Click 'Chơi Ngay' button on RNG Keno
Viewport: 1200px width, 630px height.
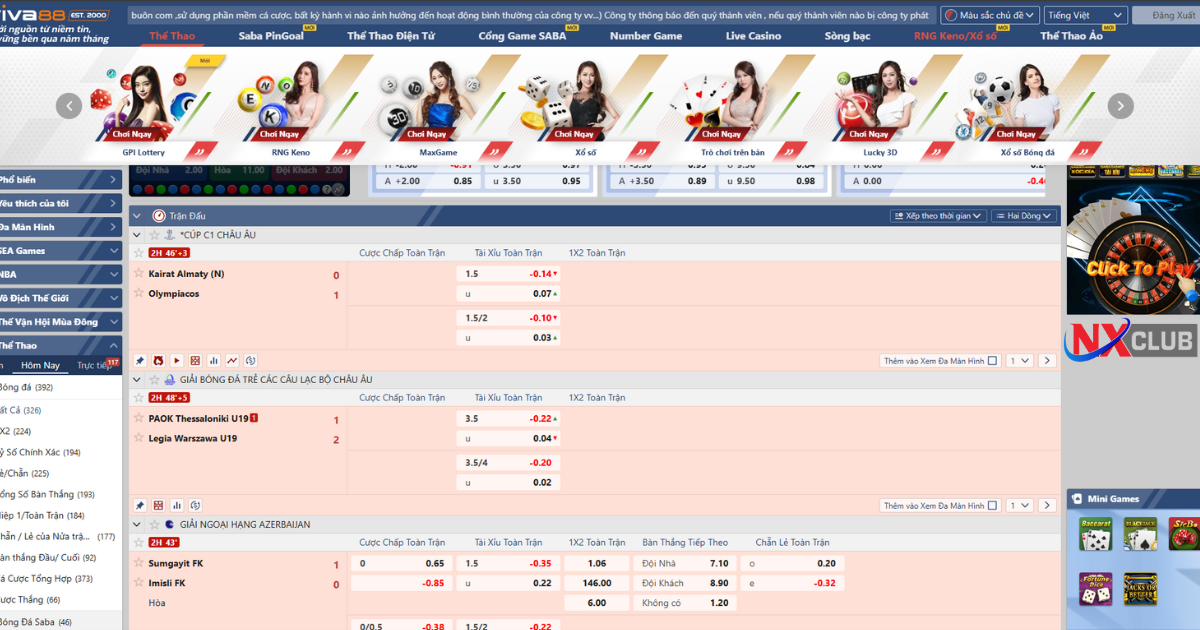[280, 134]
